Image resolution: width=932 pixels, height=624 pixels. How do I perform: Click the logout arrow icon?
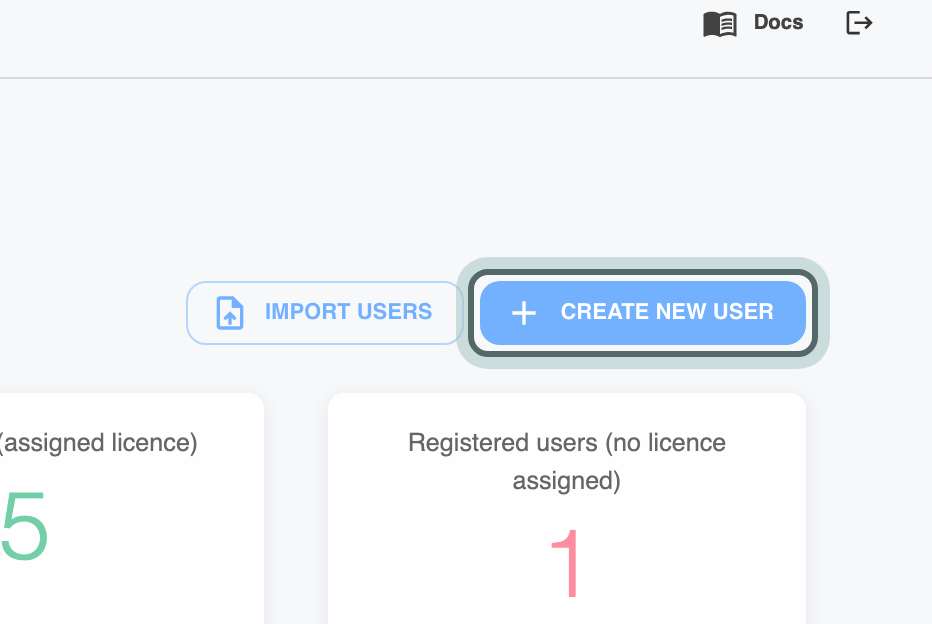point(859,23)
